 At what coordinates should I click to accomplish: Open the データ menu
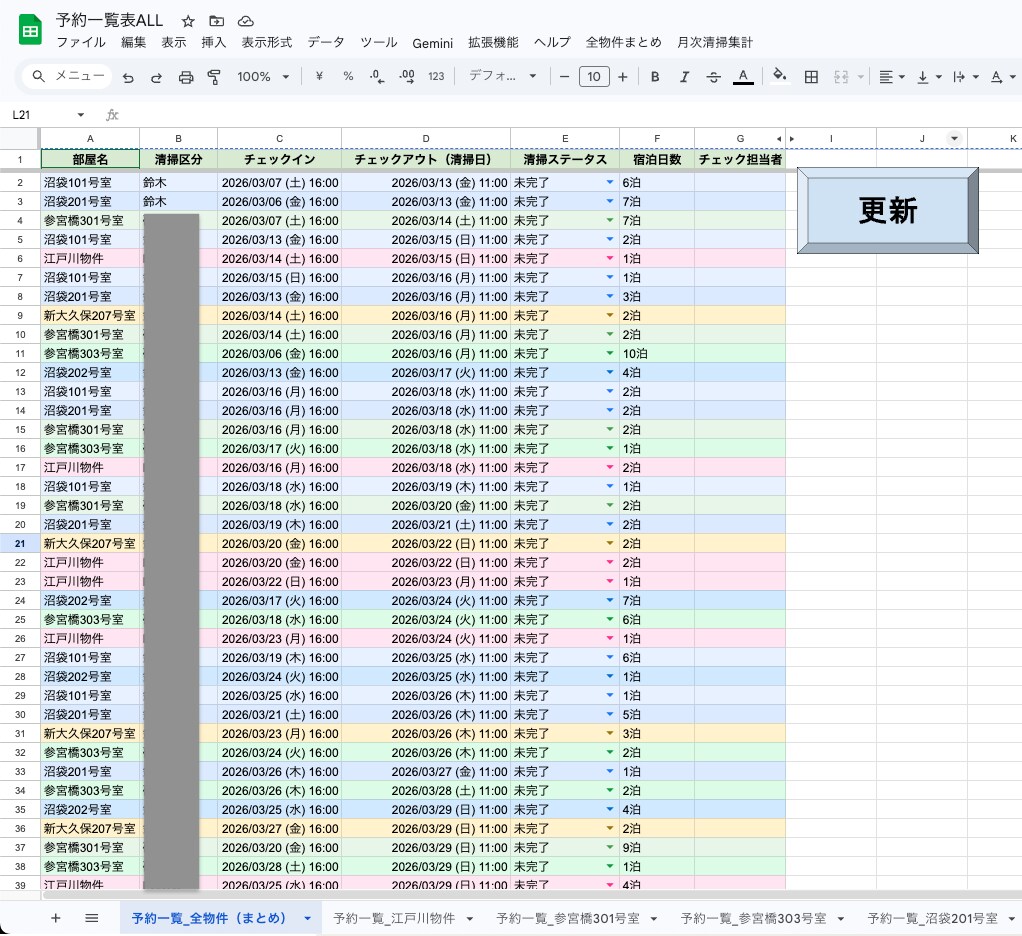(x=326, y=42)
